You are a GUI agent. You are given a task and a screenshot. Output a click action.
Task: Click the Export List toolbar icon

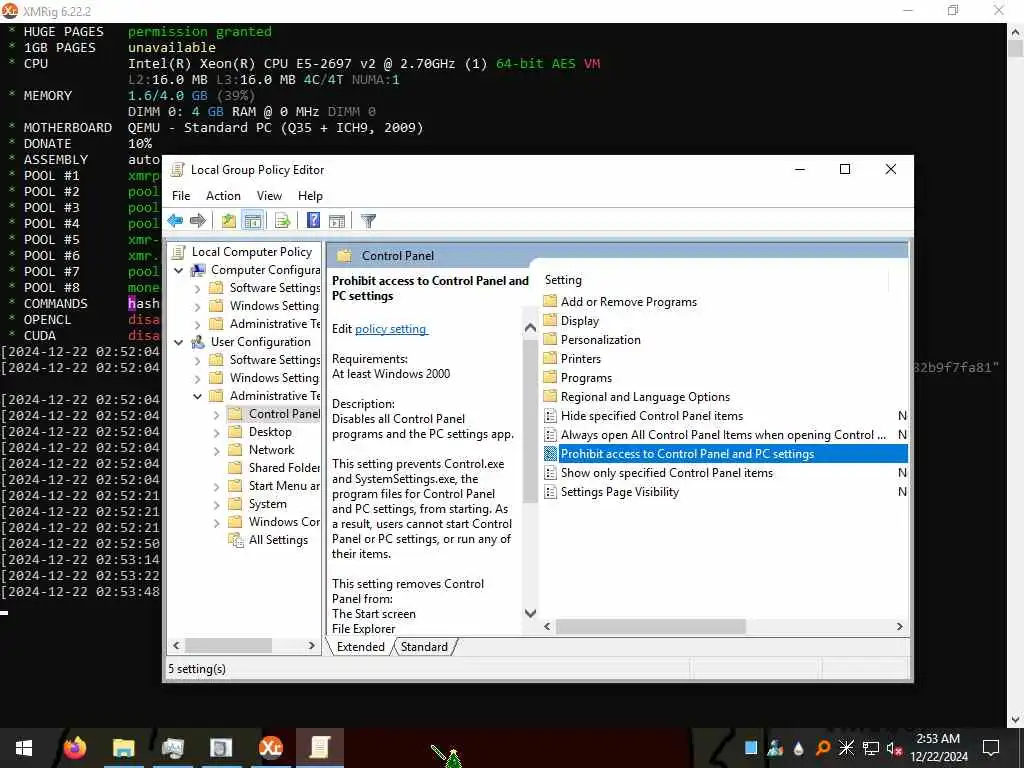pos(283,221)
